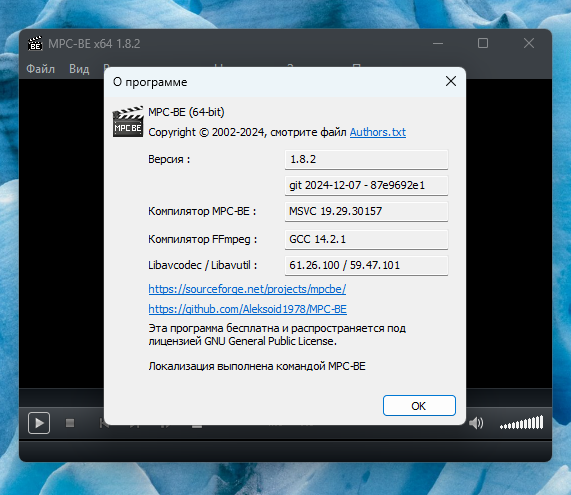
Task: Click the MPC-BE (64-bit) heading text
Action: click(186, 112)
